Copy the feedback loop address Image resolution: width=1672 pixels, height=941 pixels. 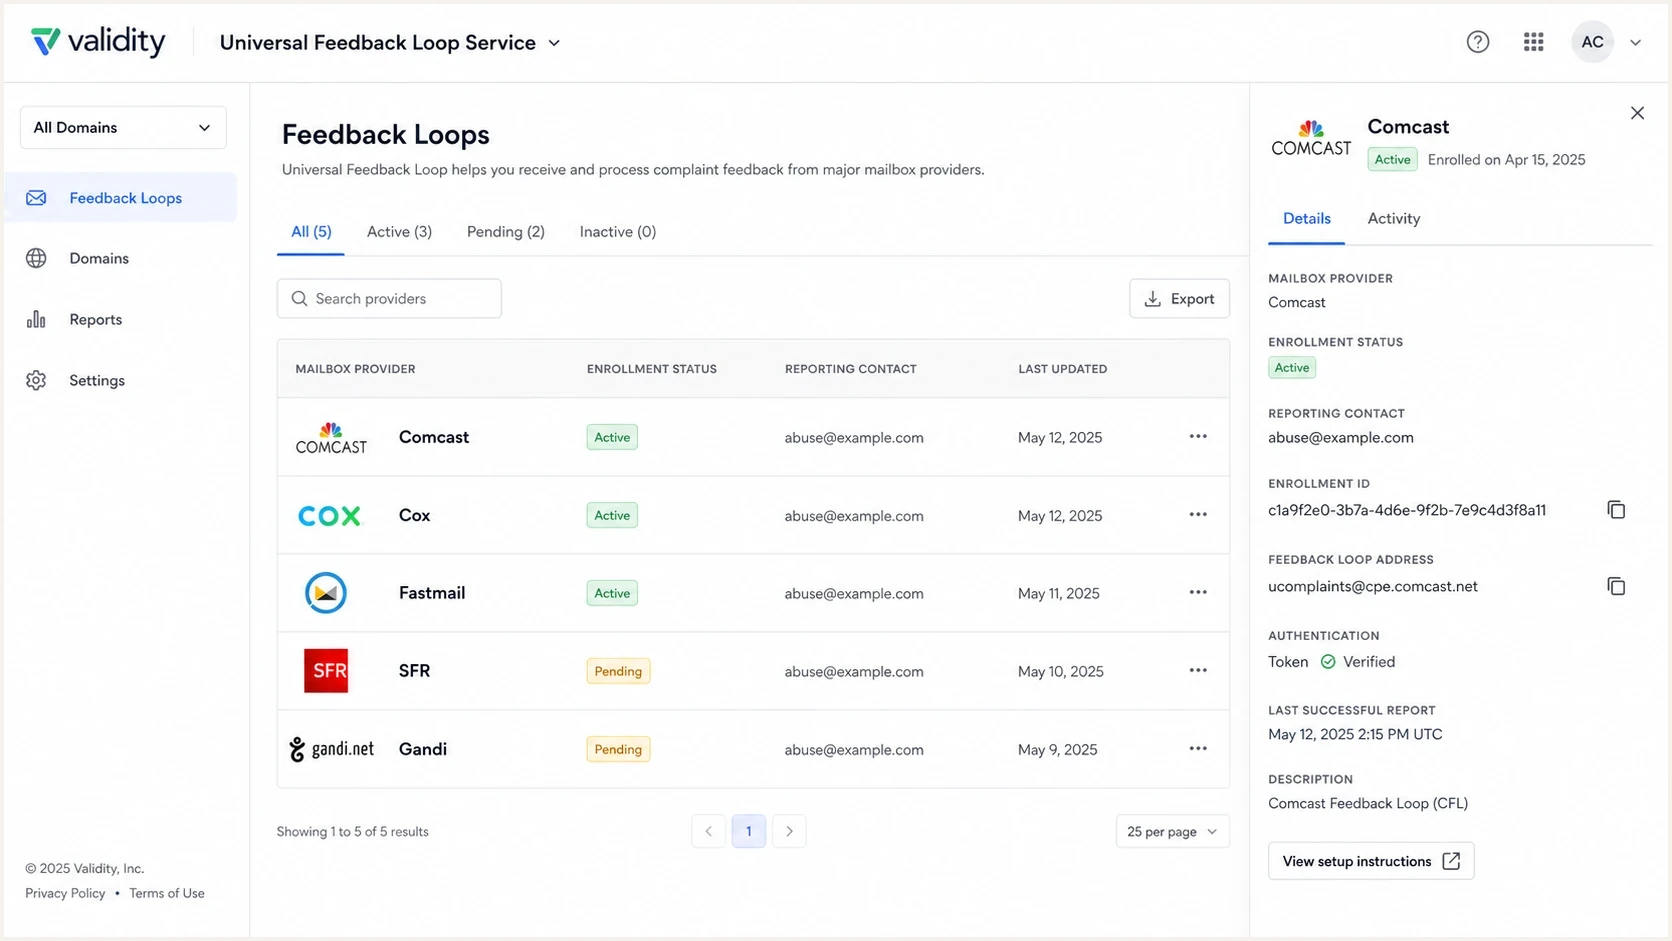[1616, 586]
